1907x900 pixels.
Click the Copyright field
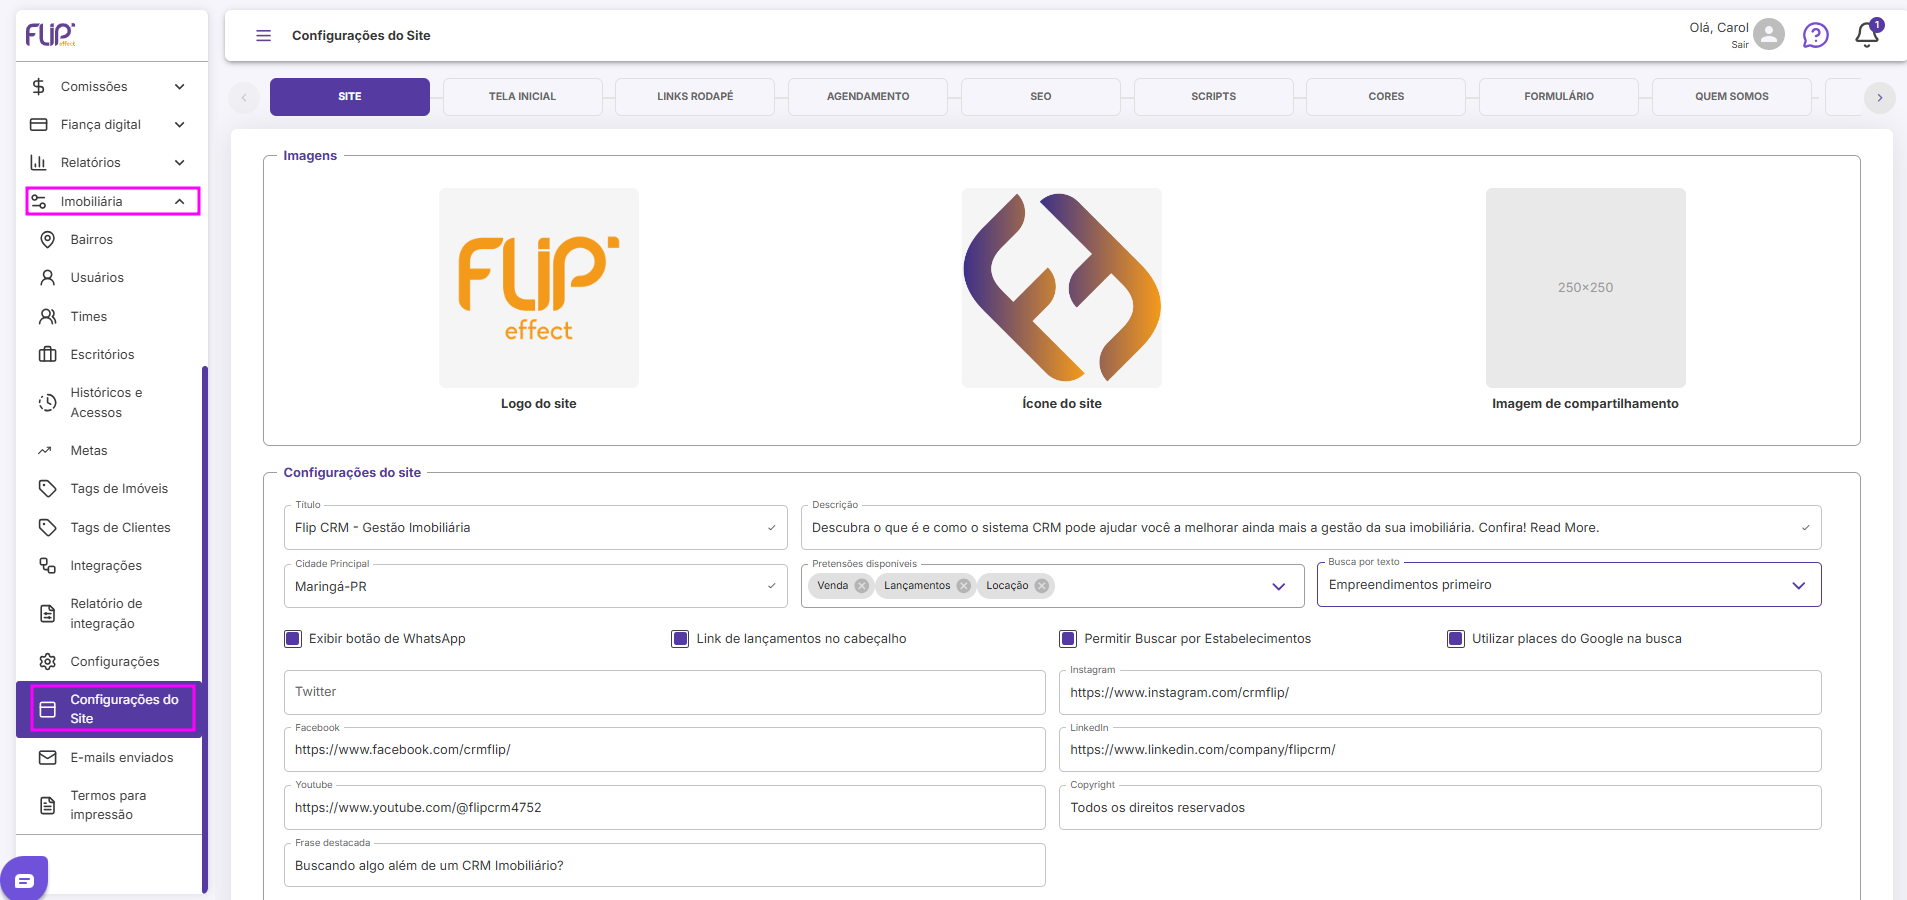[1440, 808]
